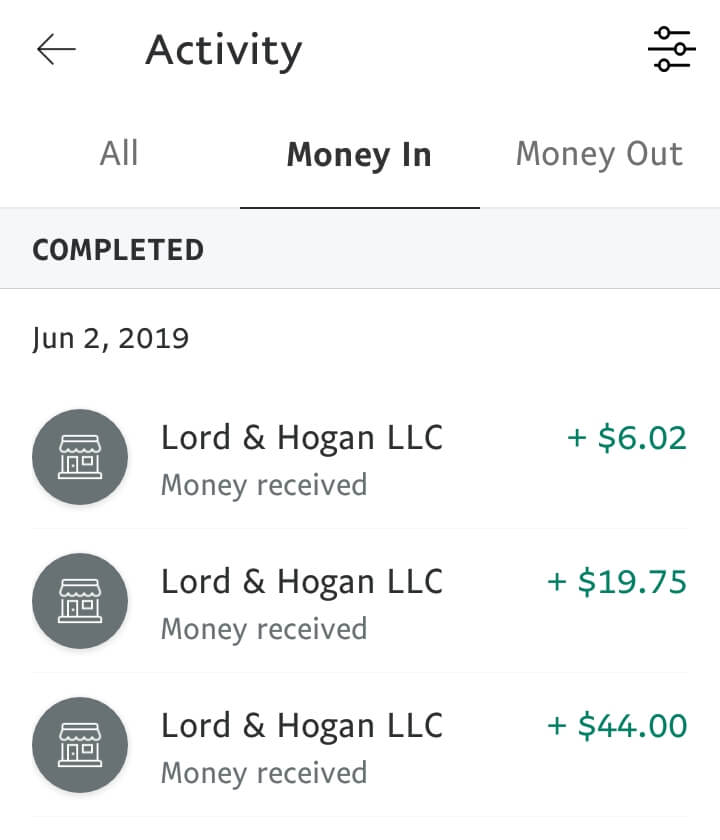Screen dimensions: 720x840
Task: Open the third Lord & Hogan LLC entry
Action: click(x=359, y=745)
